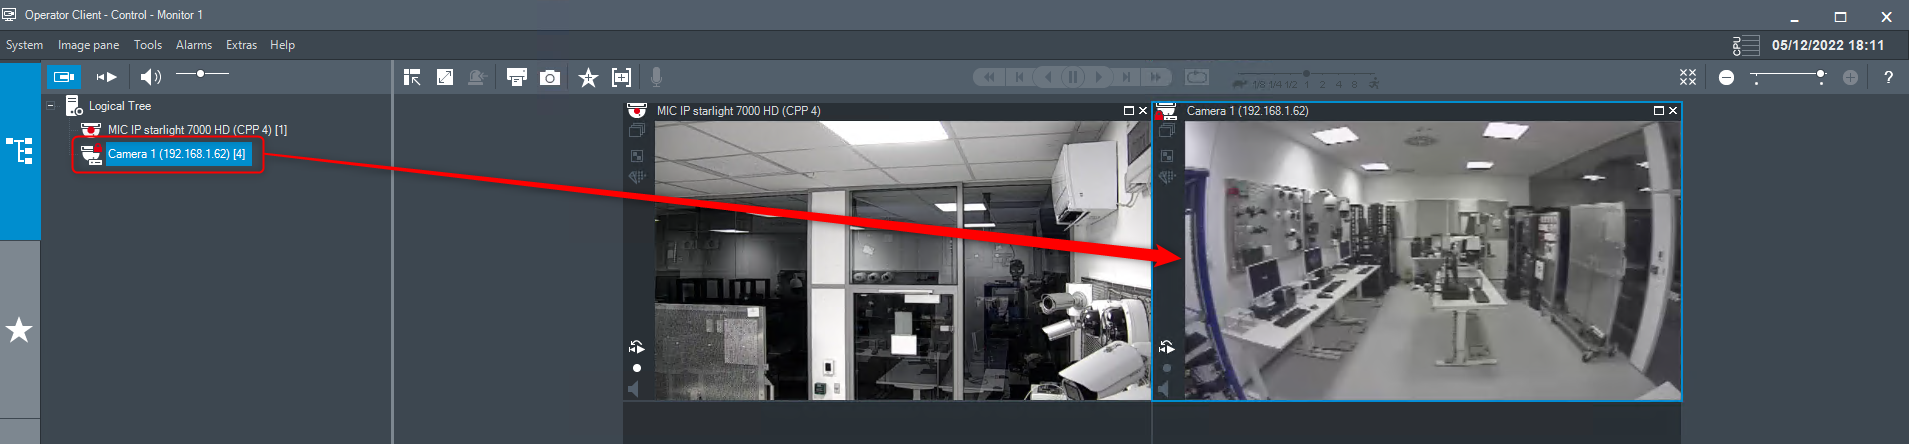The image size is (1909, 444).
Task: Adjust the audio volume slider
Action: point(202,74)
